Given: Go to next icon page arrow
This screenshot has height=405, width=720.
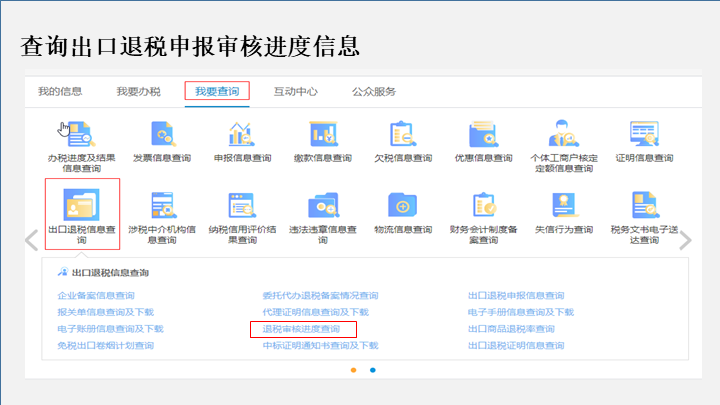Looking at the screenshot, I should 685,240.
